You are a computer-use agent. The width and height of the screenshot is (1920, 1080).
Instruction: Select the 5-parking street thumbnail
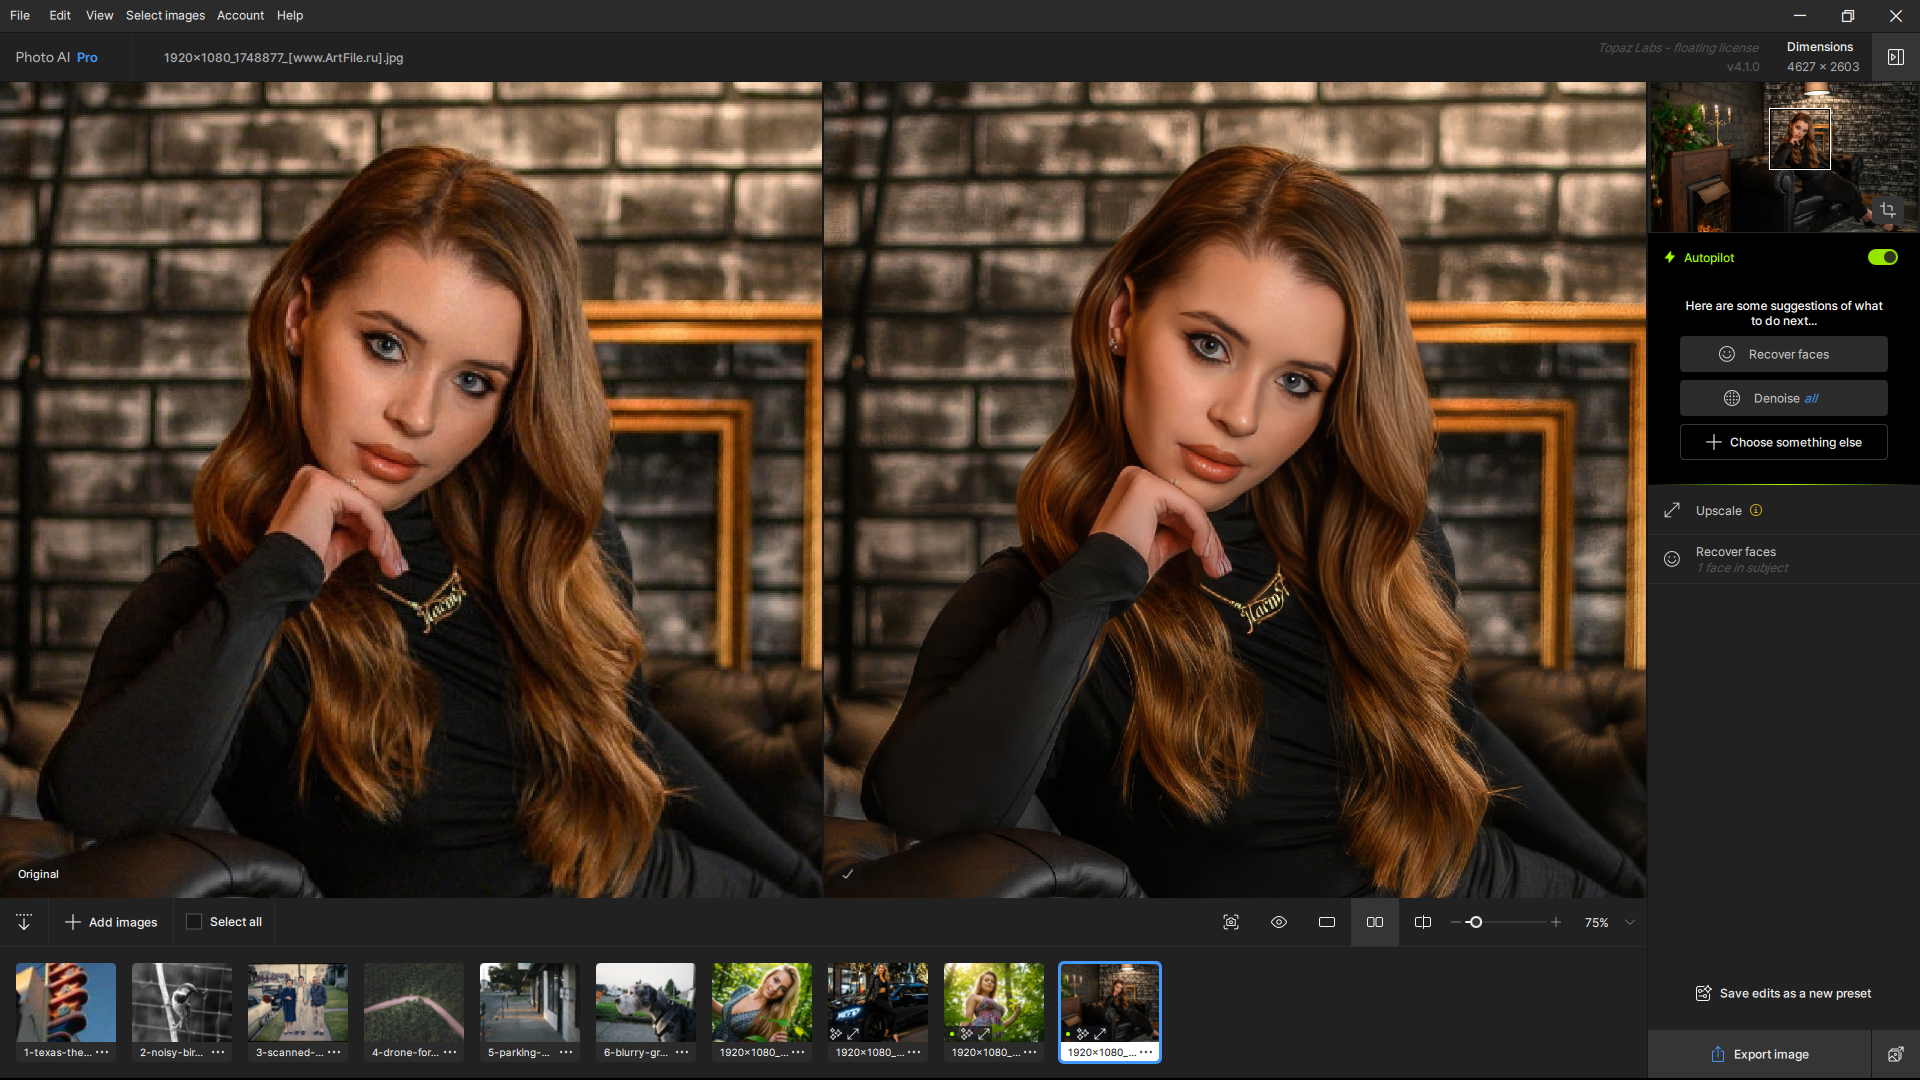point(530,1002)
